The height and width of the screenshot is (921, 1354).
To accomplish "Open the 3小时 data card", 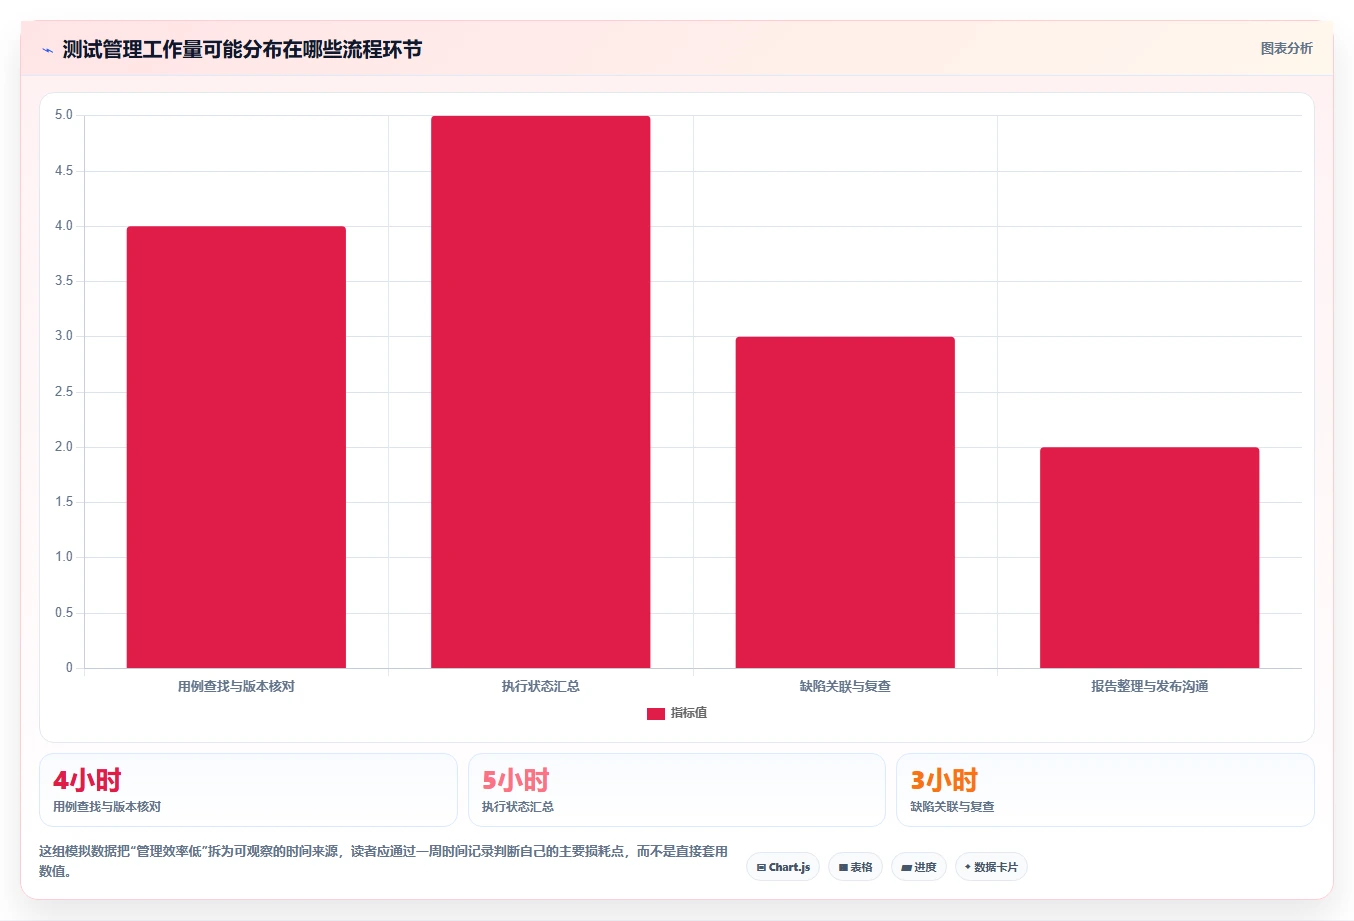I will [1105, 790].
